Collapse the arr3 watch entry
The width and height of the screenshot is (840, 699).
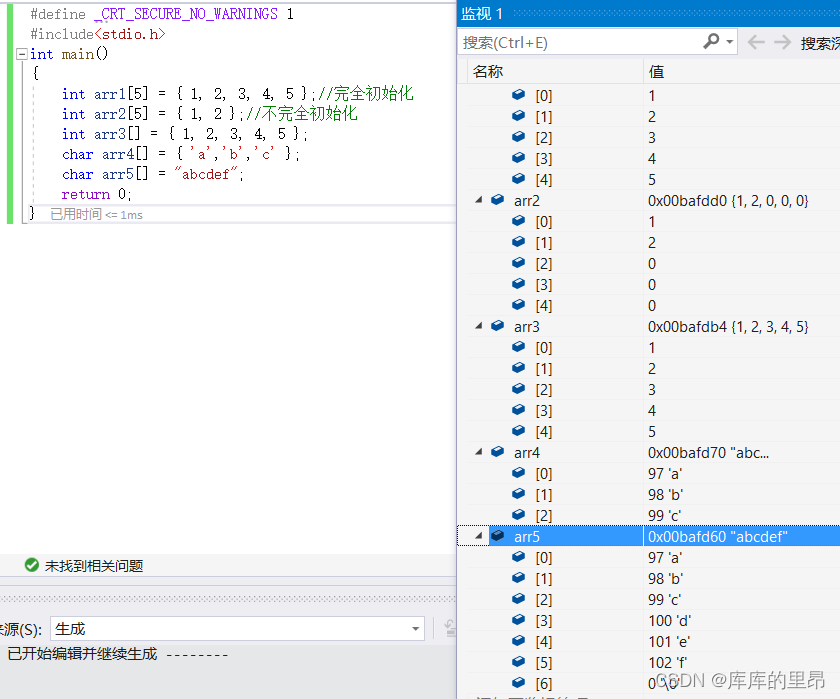479,326
